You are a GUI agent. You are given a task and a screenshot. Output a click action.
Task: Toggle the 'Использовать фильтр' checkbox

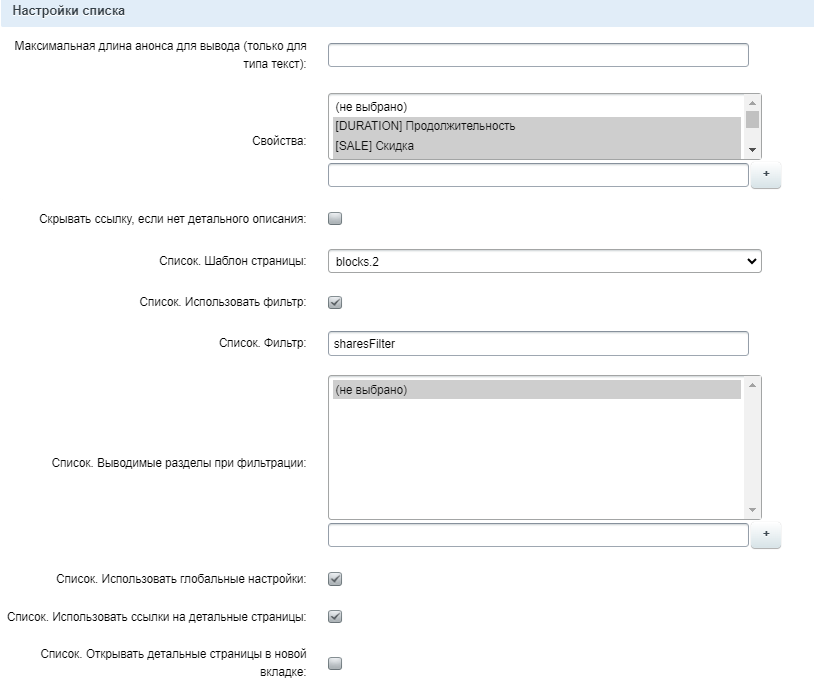coord(335,302)
